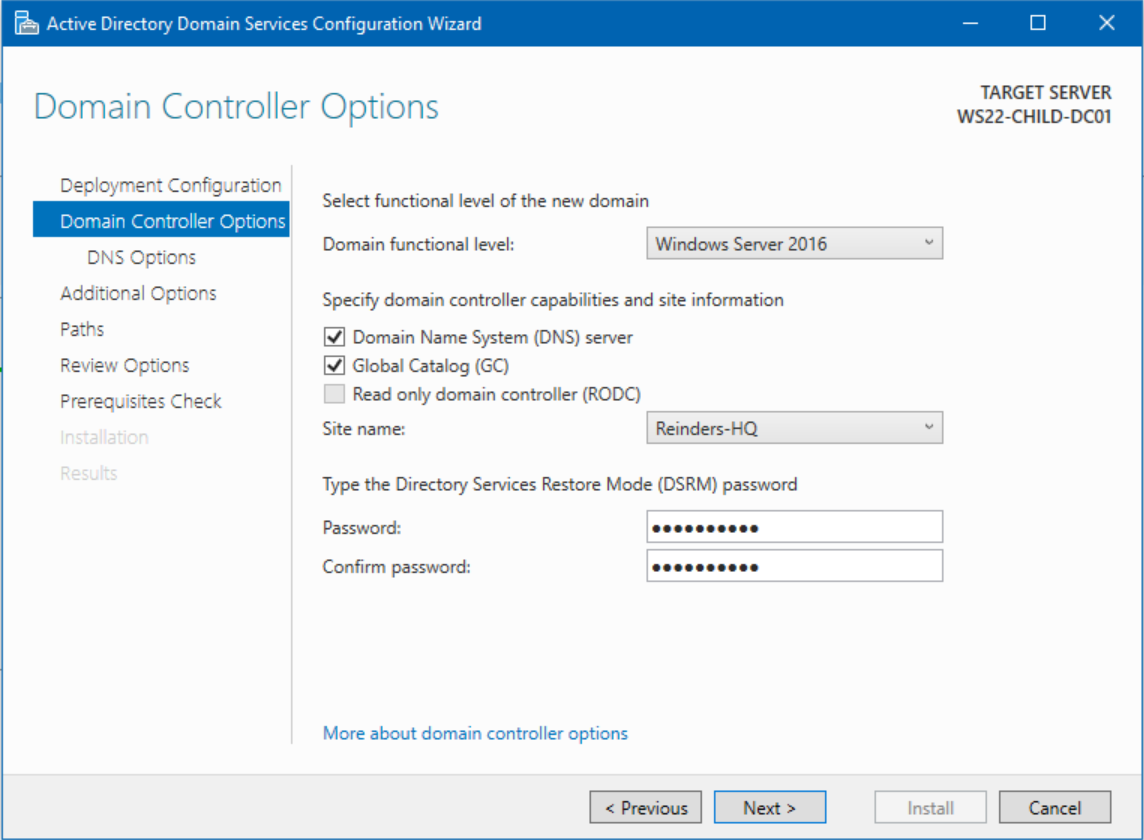Click the Next button
This screenshot has height=840, width=1144.
[x=769, y=807]
